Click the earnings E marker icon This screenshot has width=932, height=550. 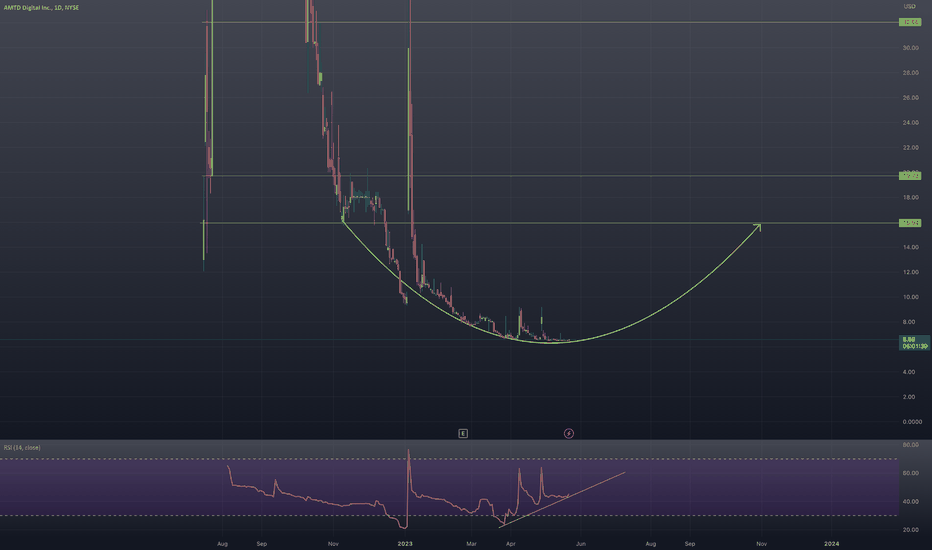point(463,433)
